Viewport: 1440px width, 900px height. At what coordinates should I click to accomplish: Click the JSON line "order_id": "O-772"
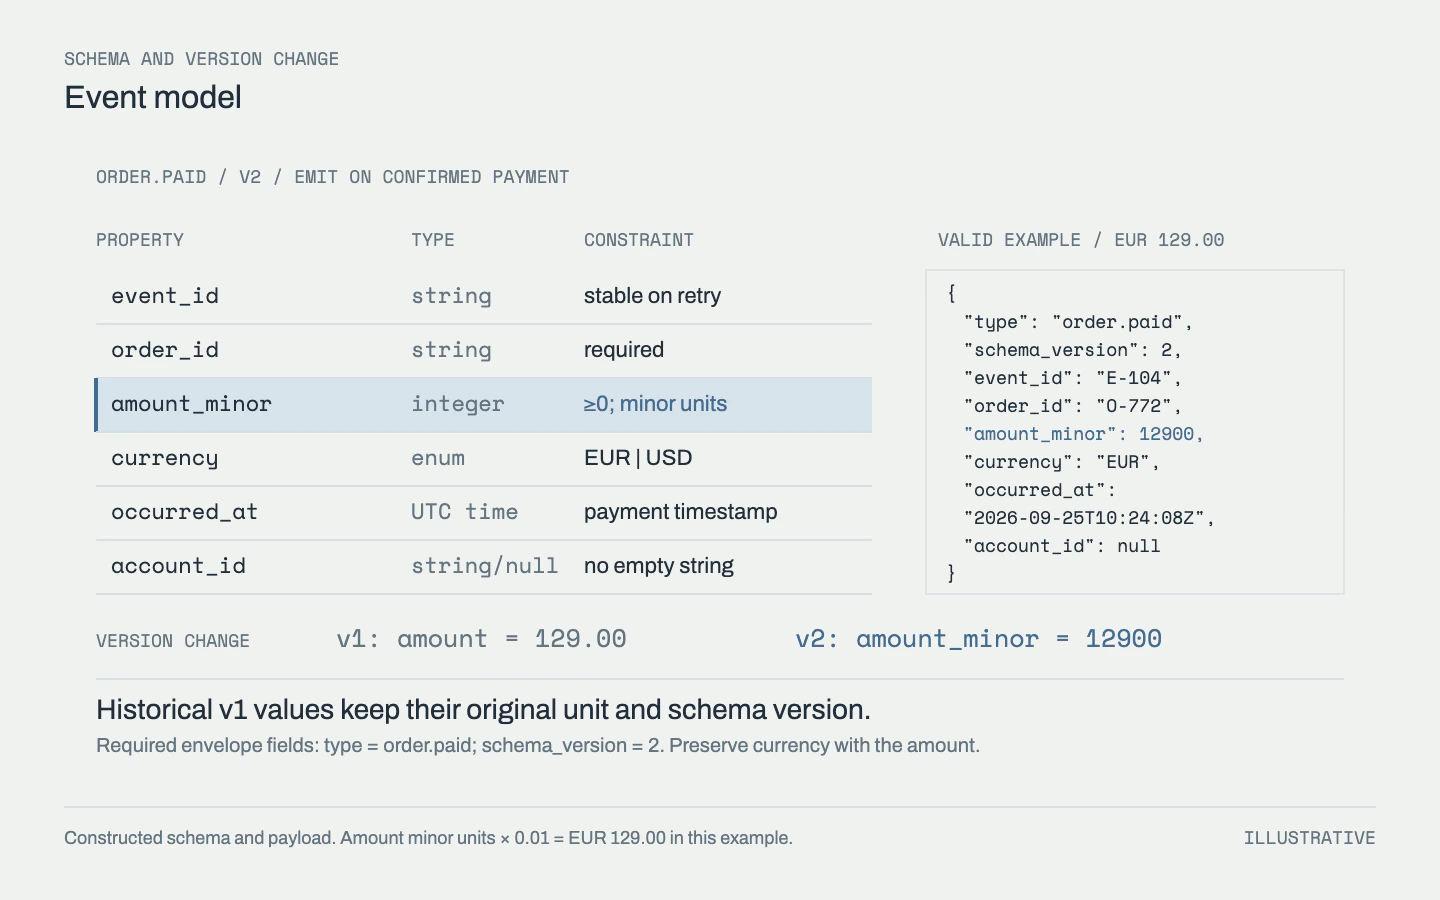[1072, 406]
